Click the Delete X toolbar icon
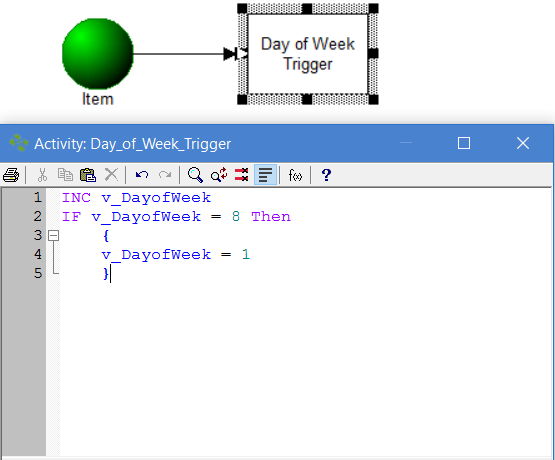Screen dimensions: 555x460 click(x=111, y=175)
